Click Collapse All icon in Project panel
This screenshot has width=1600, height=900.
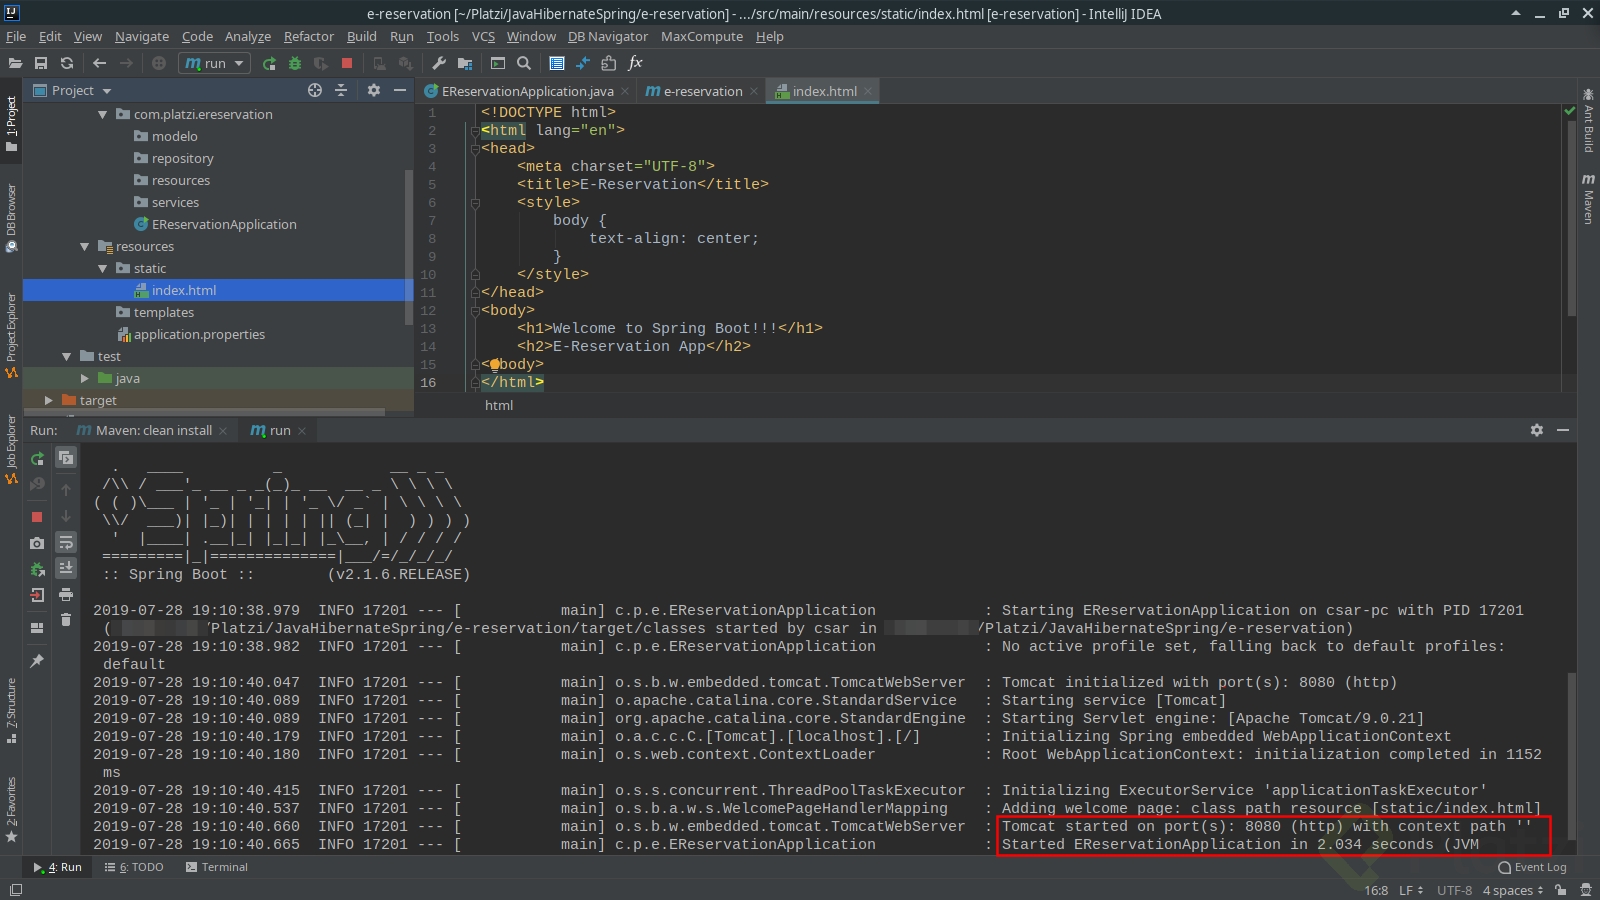341,90
